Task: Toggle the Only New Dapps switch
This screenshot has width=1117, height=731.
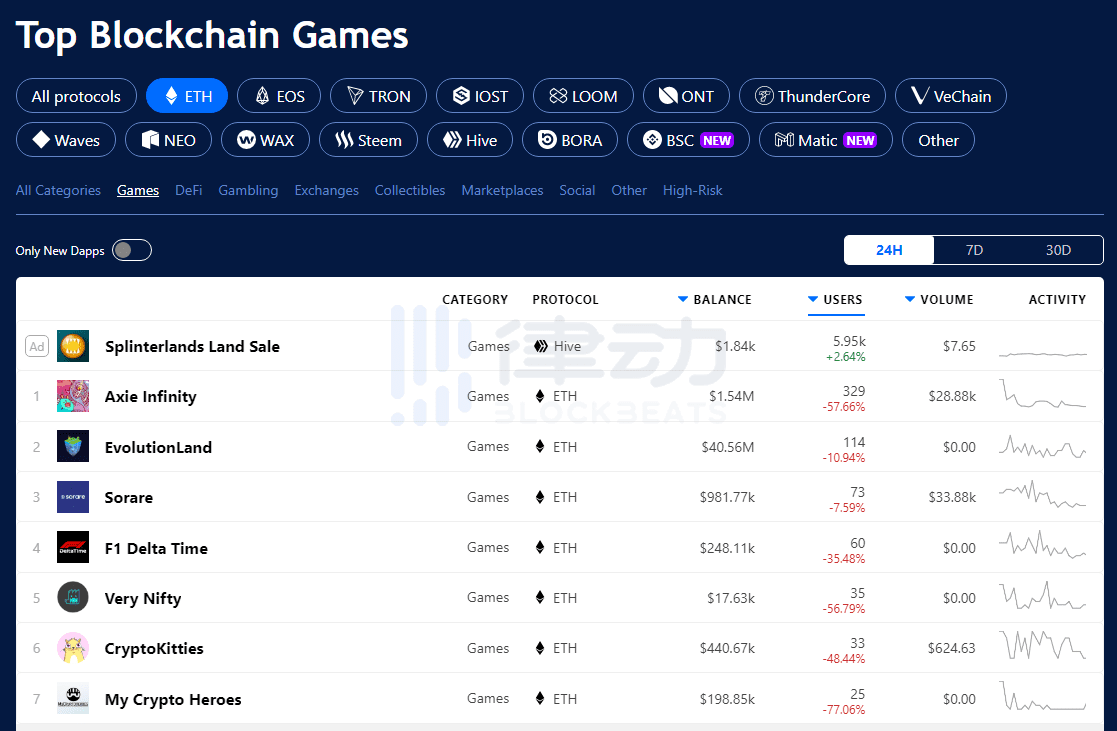Action: (x=132, y=250)
